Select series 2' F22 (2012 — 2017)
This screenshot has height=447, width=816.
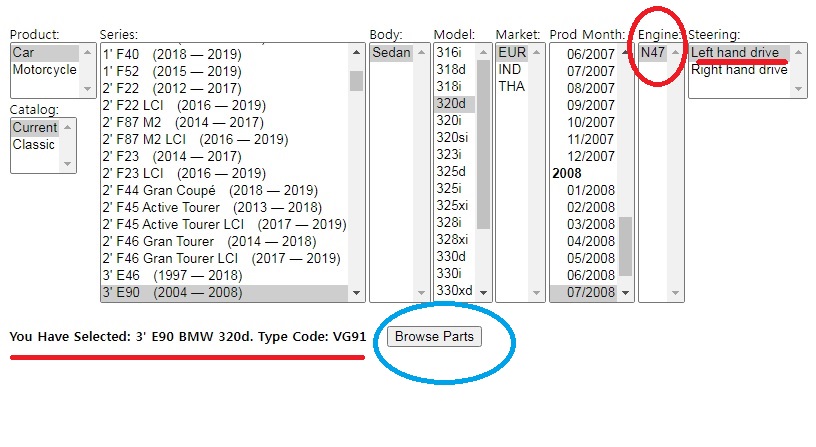pos(225,88)
